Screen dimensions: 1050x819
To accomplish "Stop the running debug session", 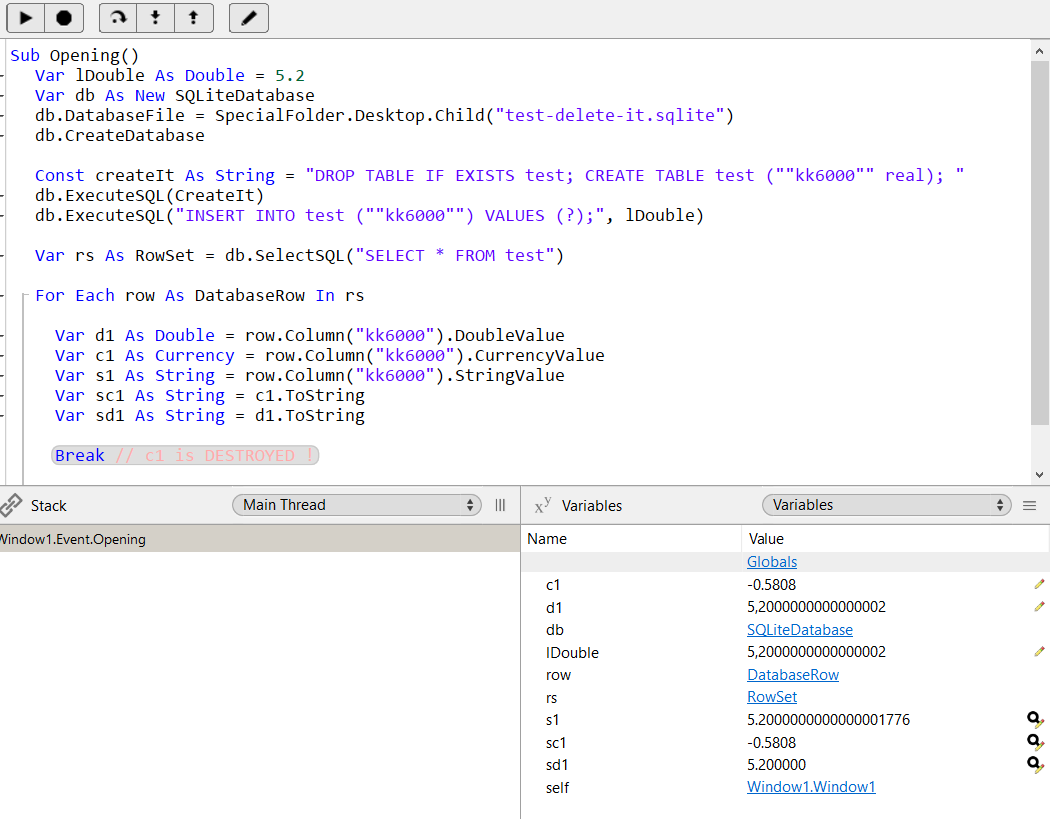I will pyautogui.click(x=62, y=17).
